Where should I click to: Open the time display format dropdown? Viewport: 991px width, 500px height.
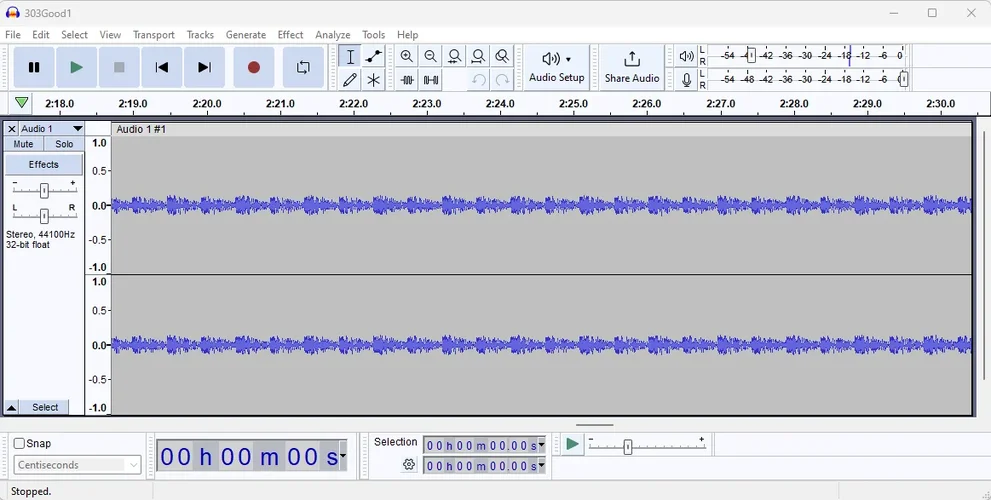(x=343, y=456)
